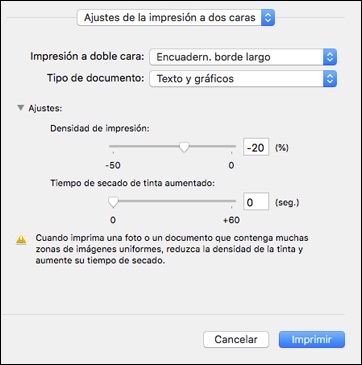Click the Tiempo de secado slider thumb
The width and height of the screenshot is (362, 365).
[x=114, y=202]
